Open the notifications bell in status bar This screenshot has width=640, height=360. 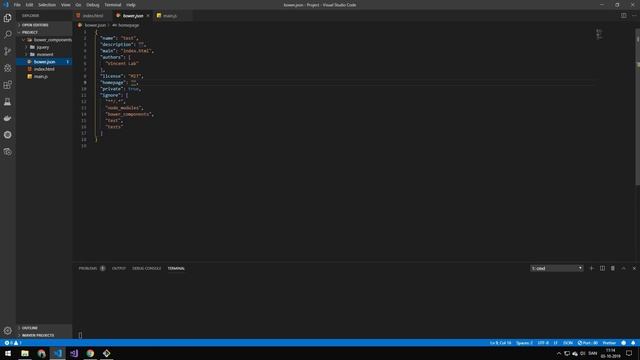tap(633, 343)
